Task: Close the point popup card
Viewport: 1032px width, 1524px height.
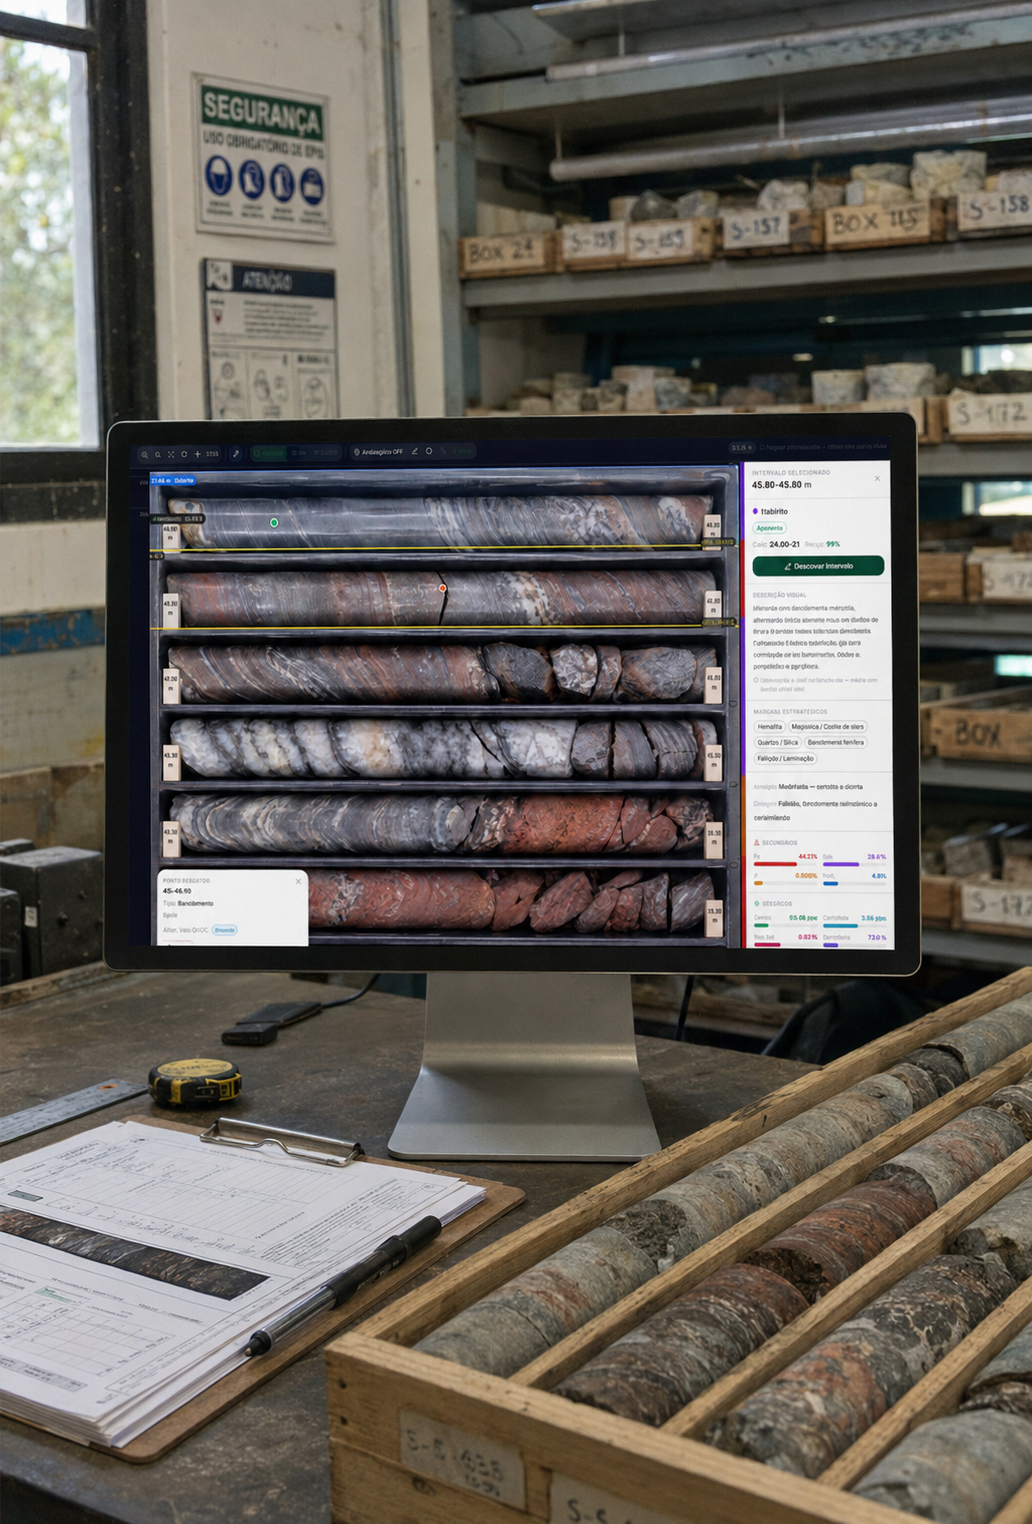Action: click(x=298, y=881)
